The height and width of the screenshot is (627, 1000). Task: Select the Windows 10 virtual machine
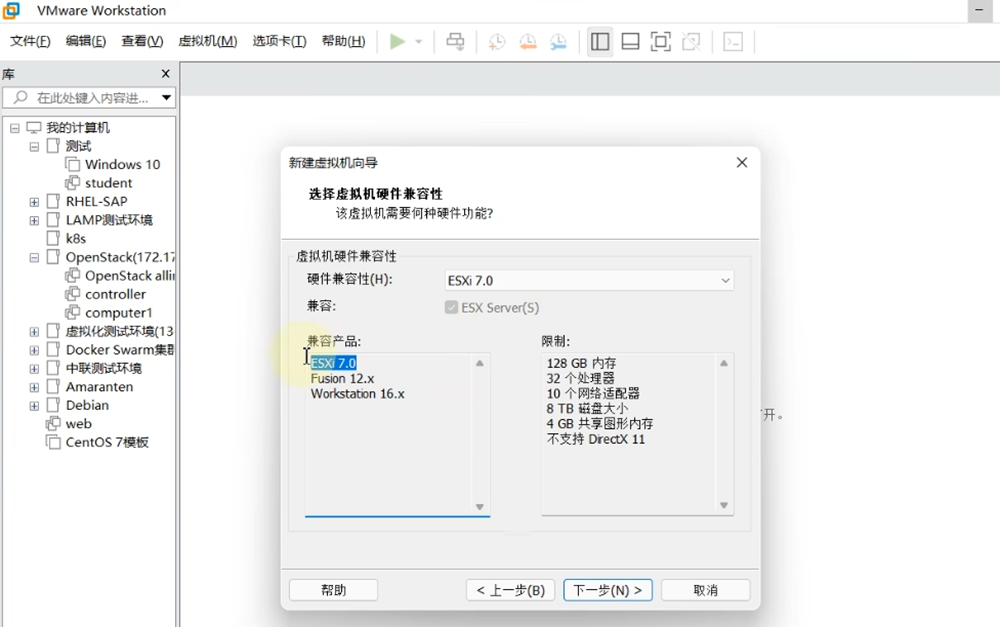122,165
